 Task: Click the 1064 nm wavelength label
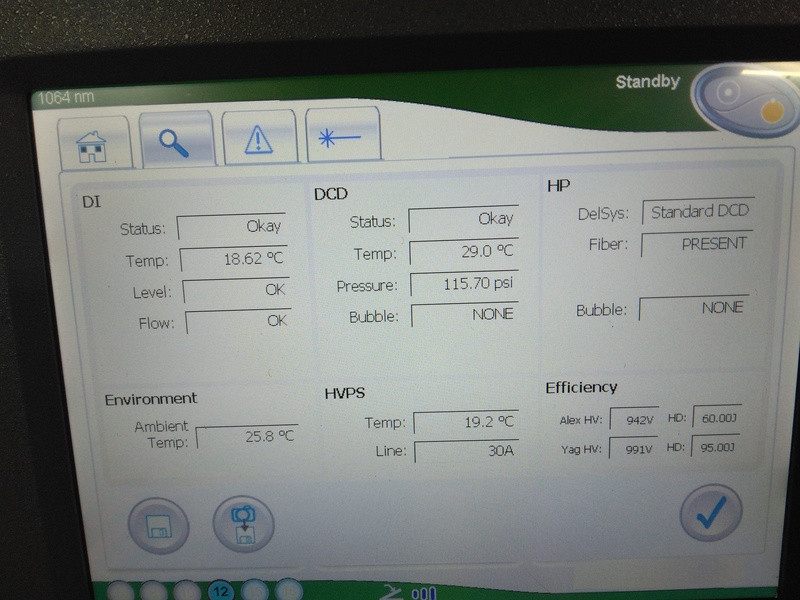(66, 96)
